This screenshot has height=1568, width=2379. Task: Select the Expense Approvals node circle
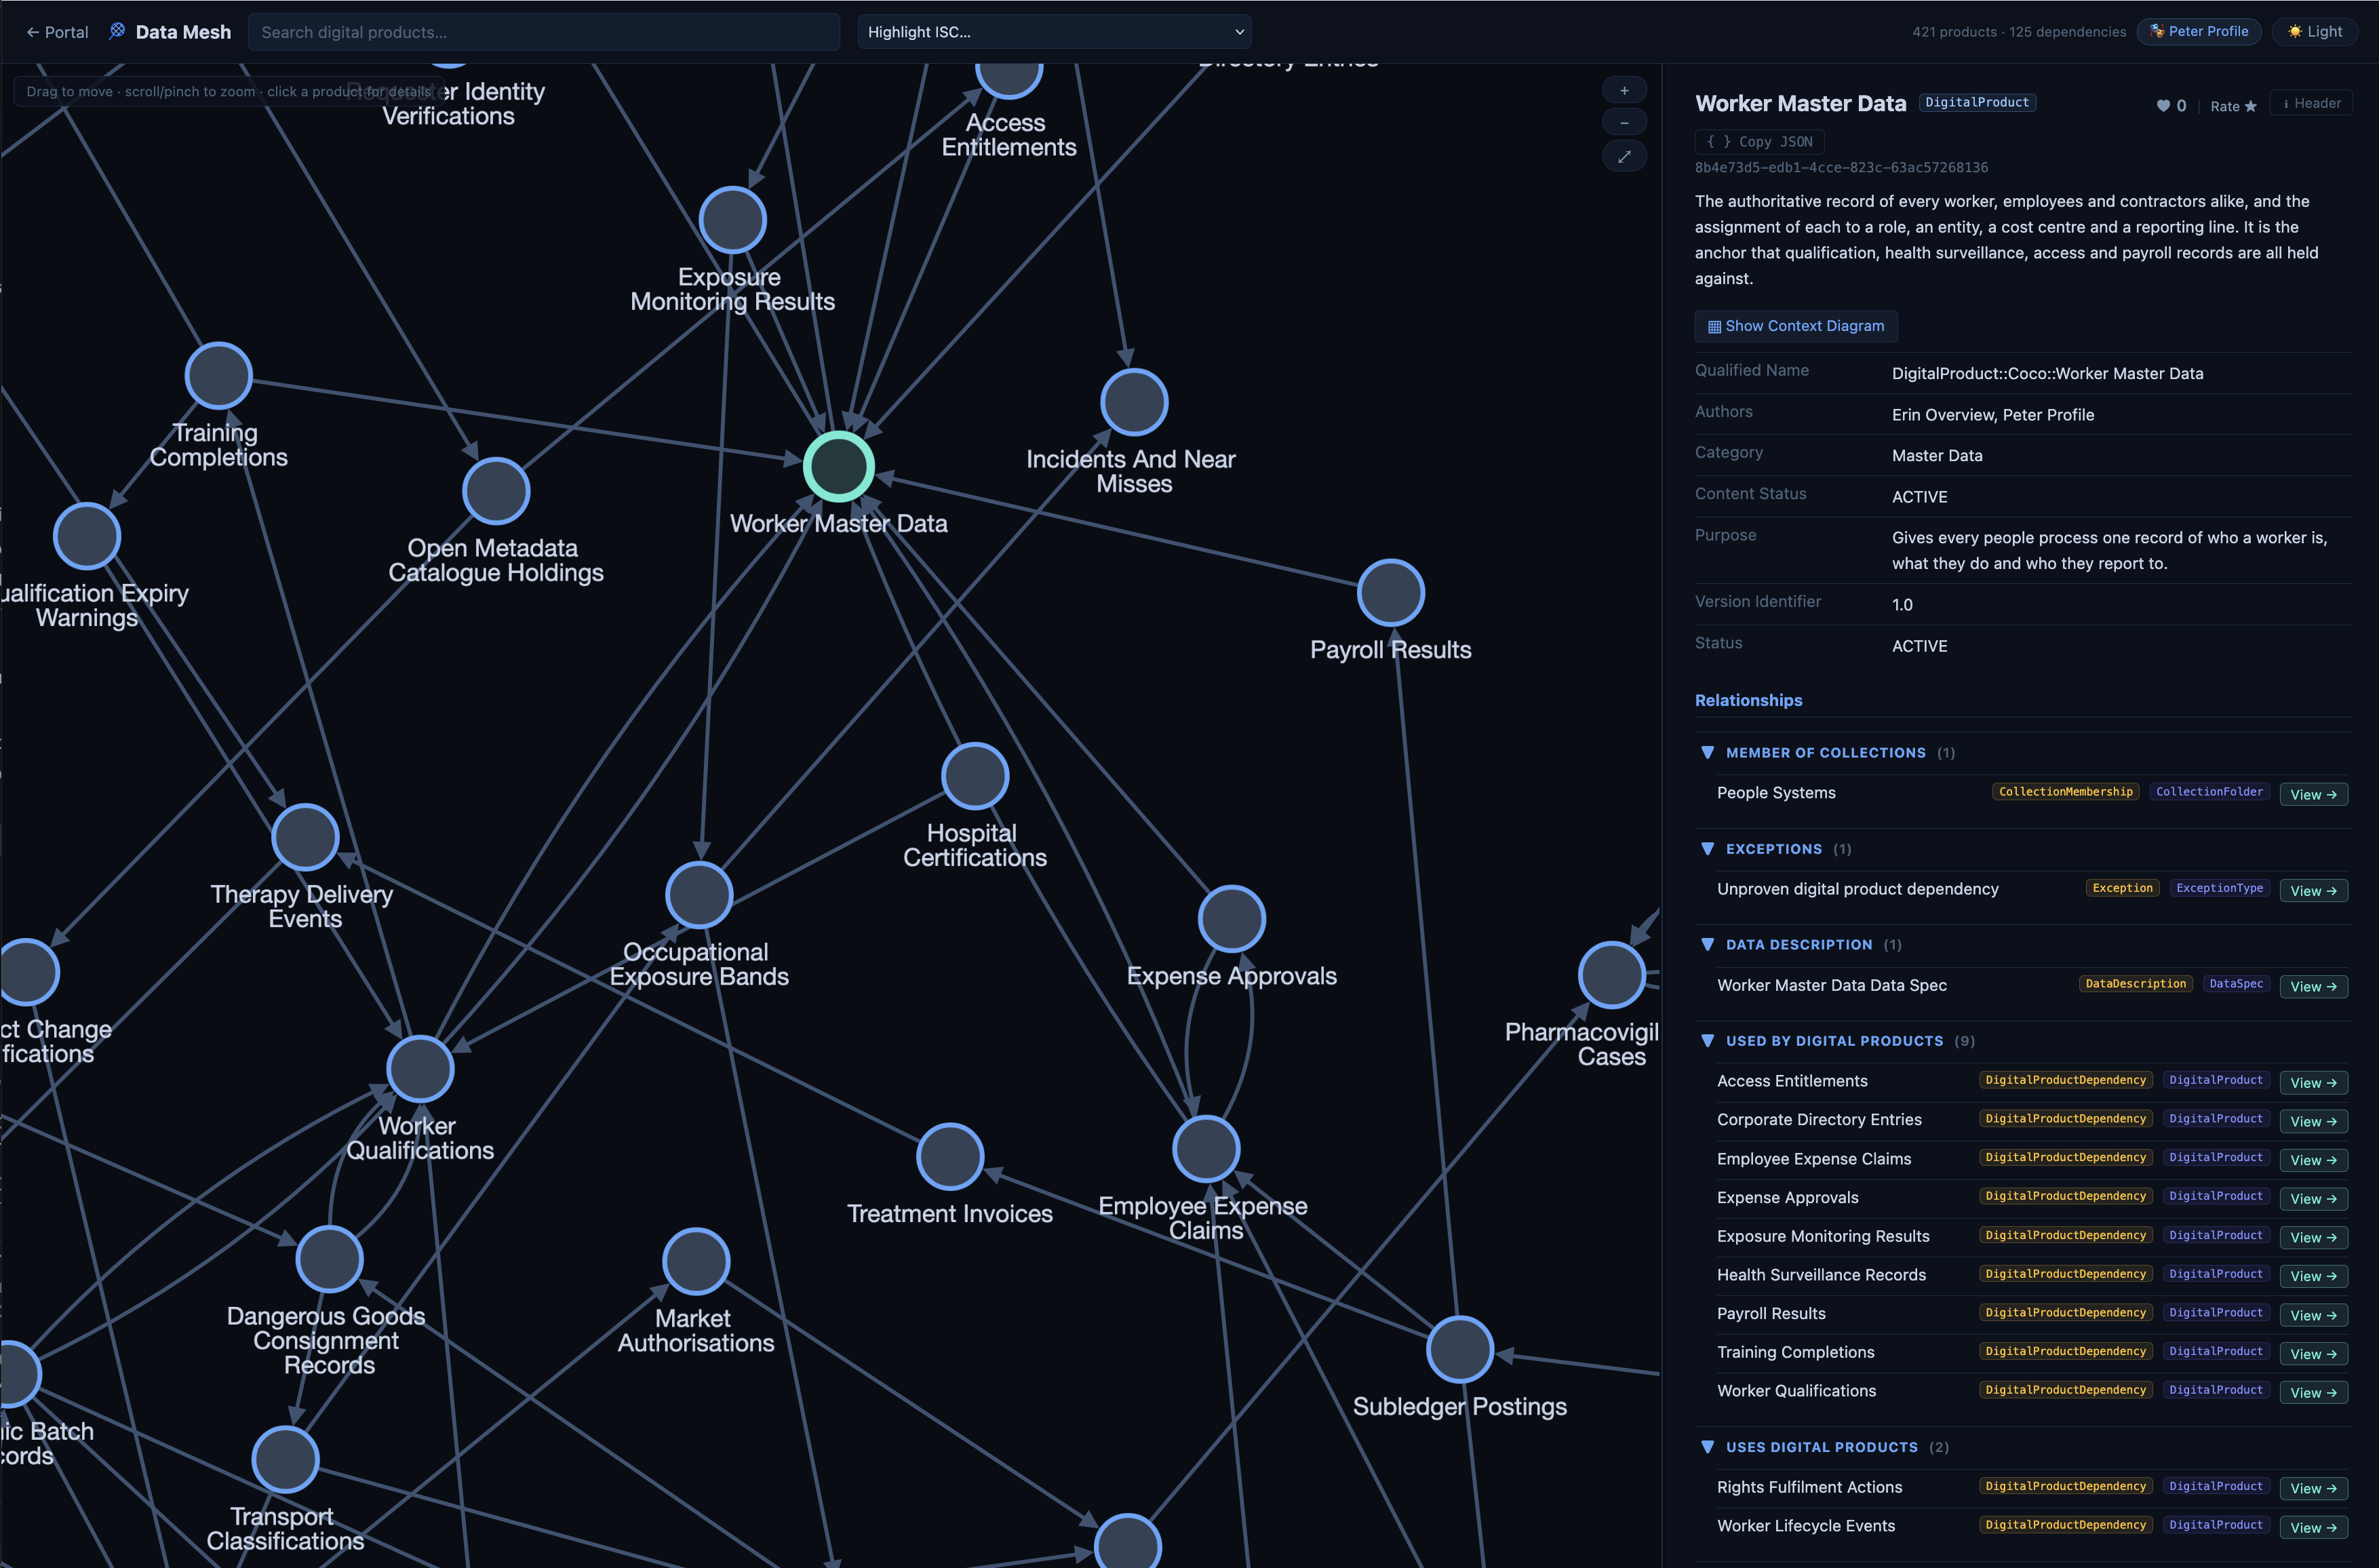1232,919
